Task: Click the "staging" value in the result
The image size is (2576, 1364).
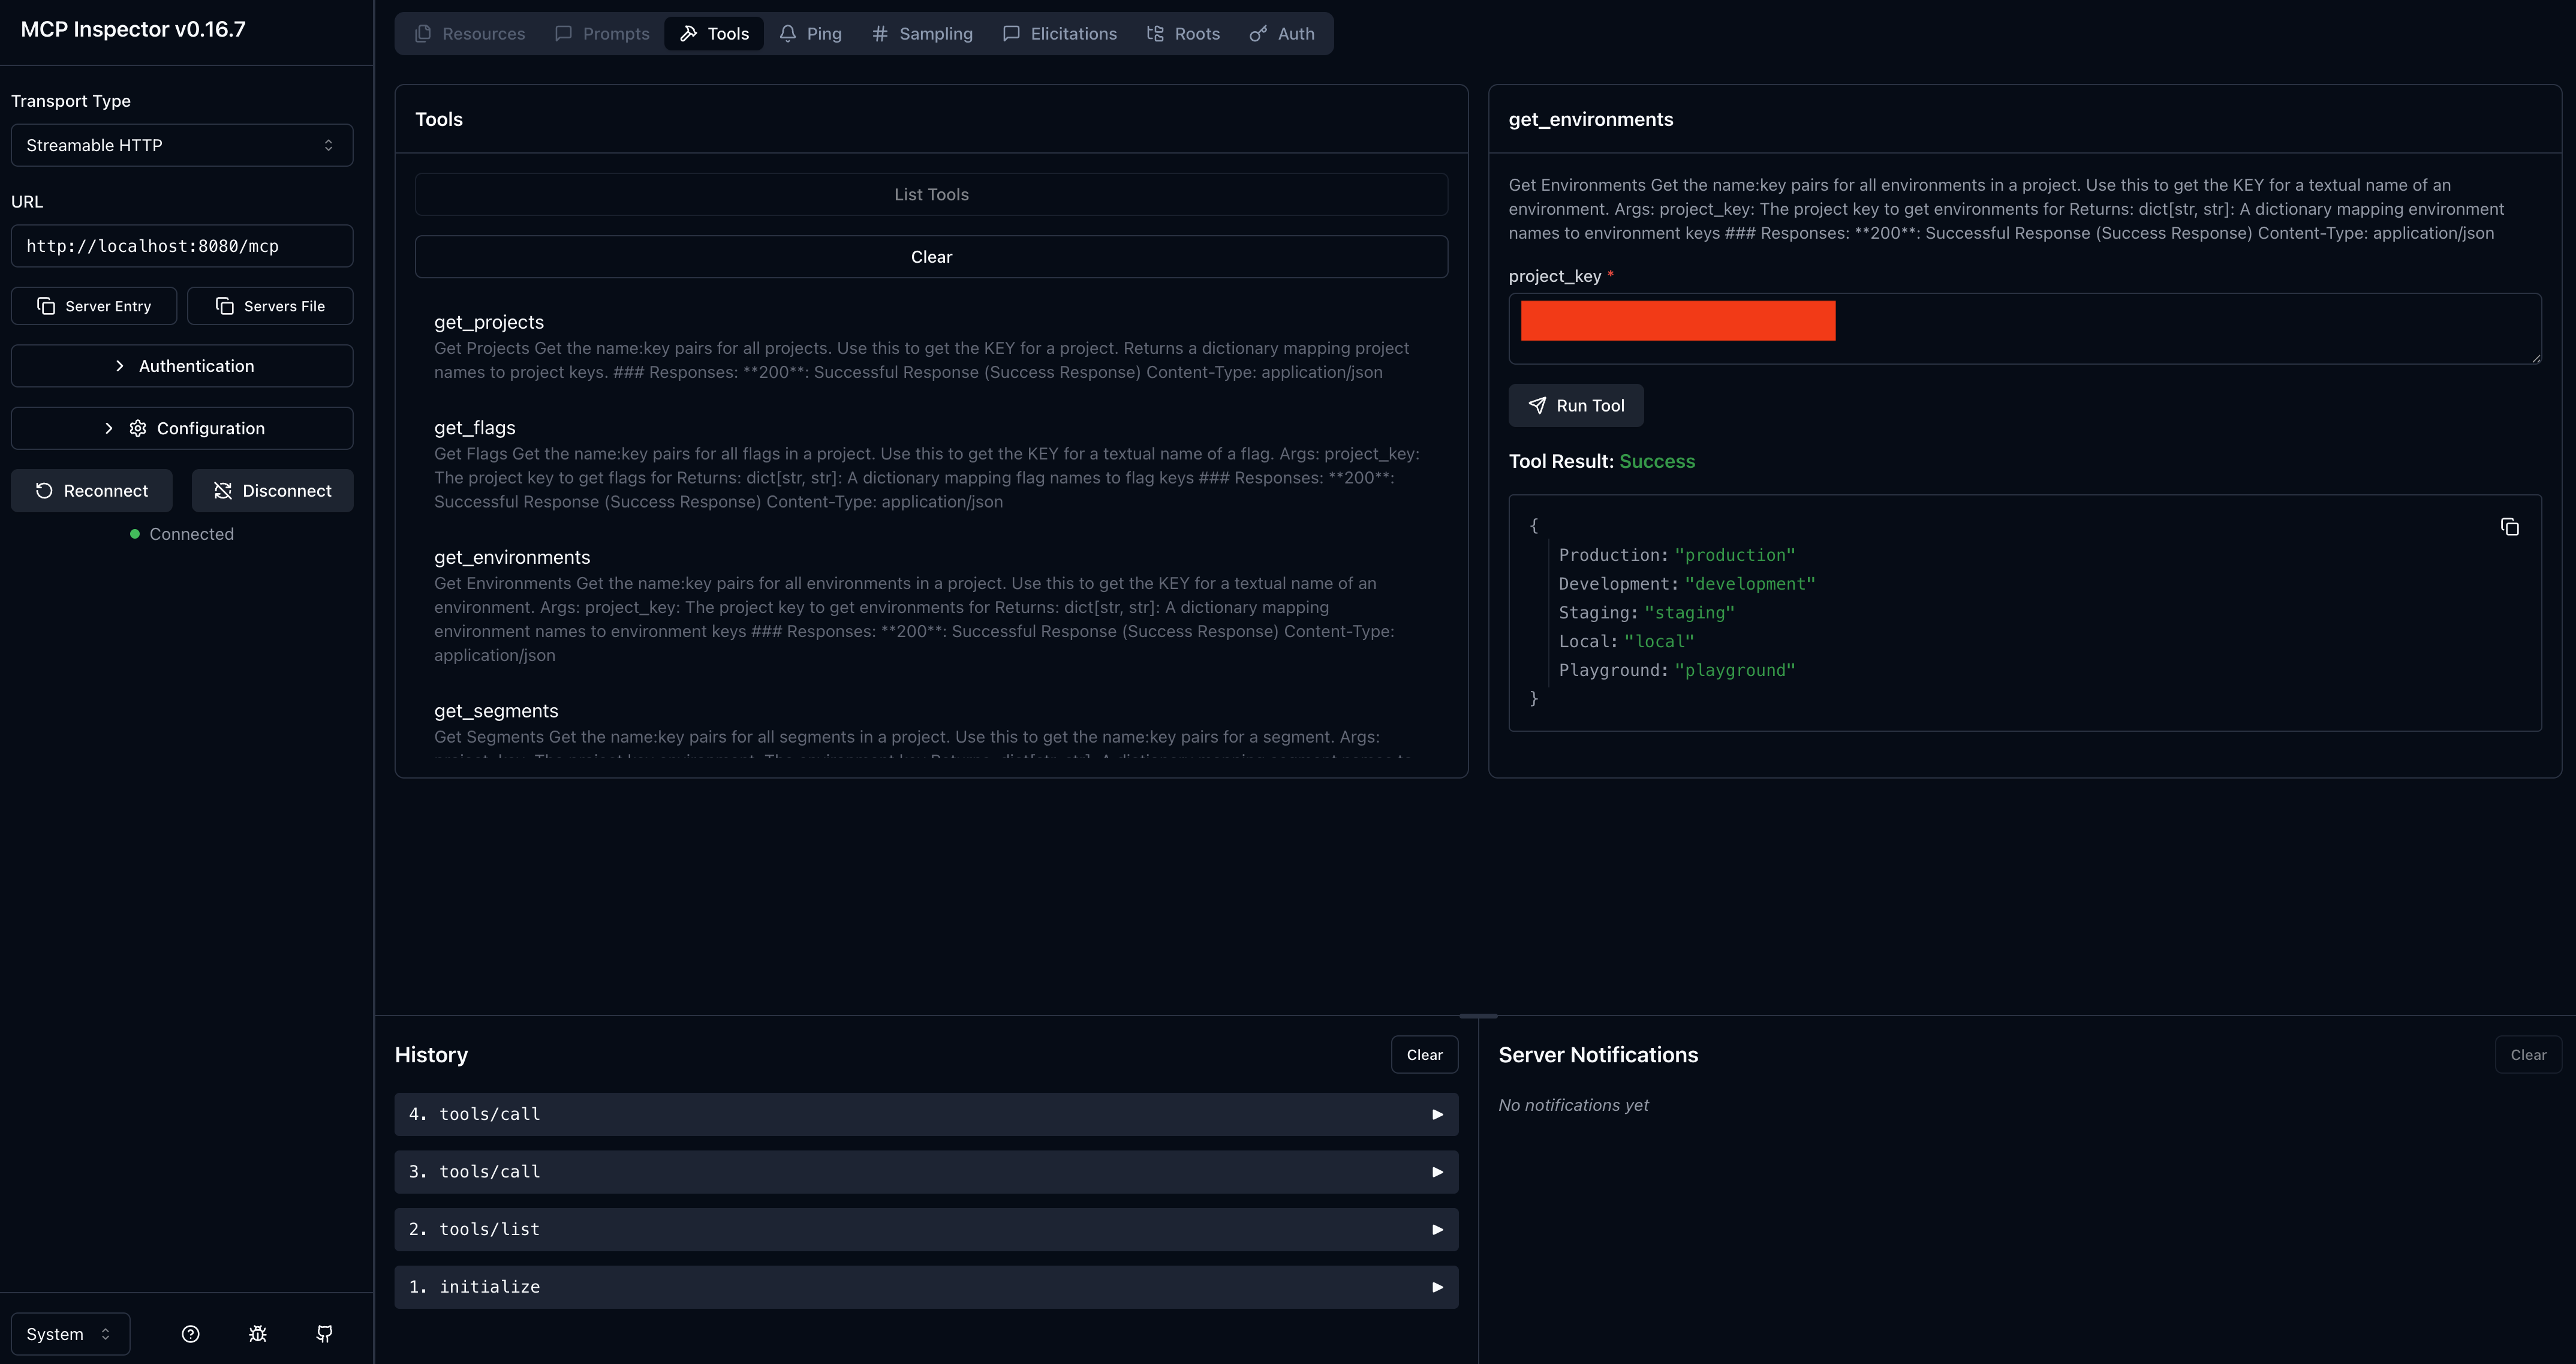Action: pos(1689,613)
